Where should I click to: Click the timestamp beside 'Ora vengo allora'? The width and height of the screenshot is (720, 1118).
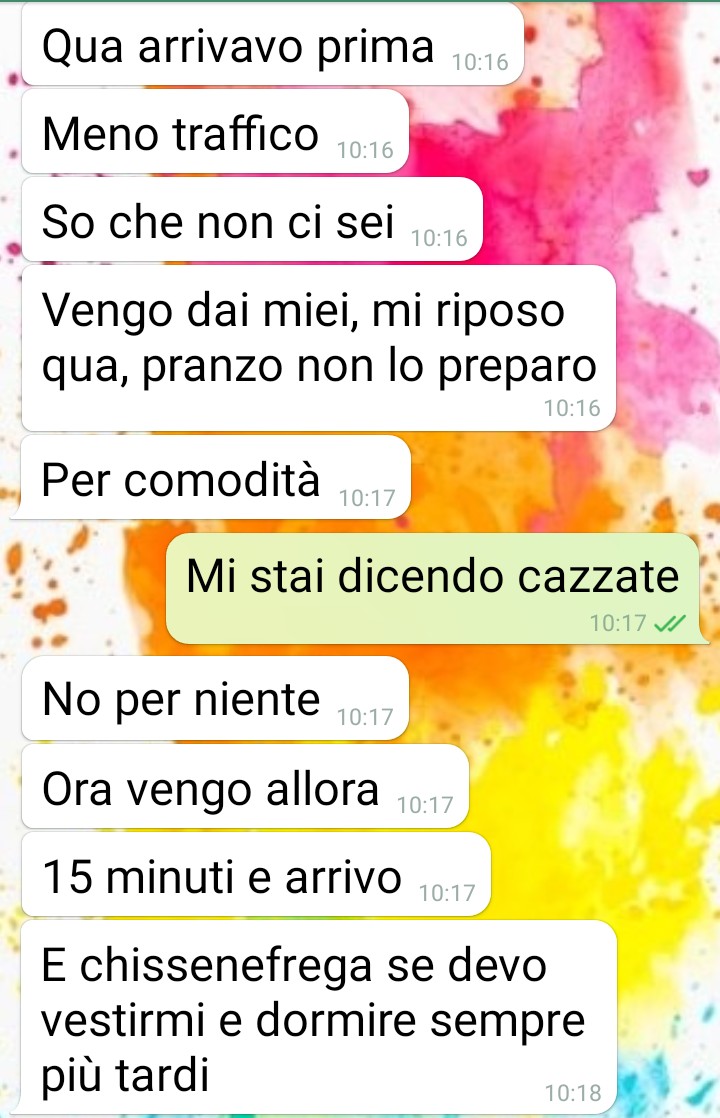pyautogui.click(x=425, y=806)
